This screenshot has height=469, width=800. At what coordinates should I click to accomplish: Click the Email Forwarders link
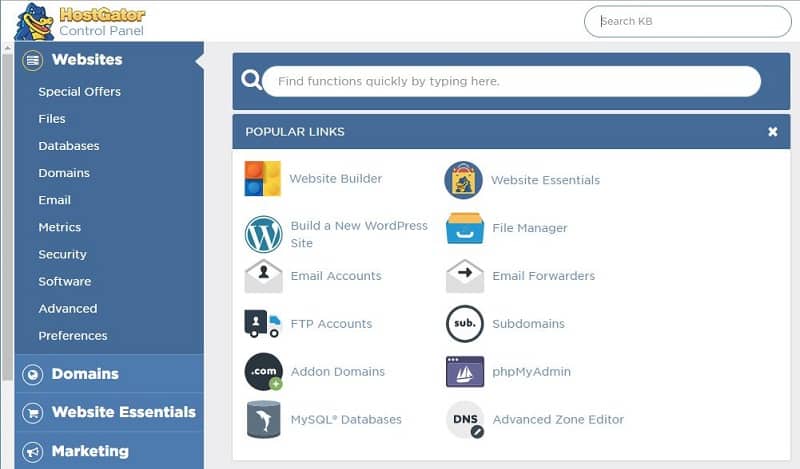[544, 276]
